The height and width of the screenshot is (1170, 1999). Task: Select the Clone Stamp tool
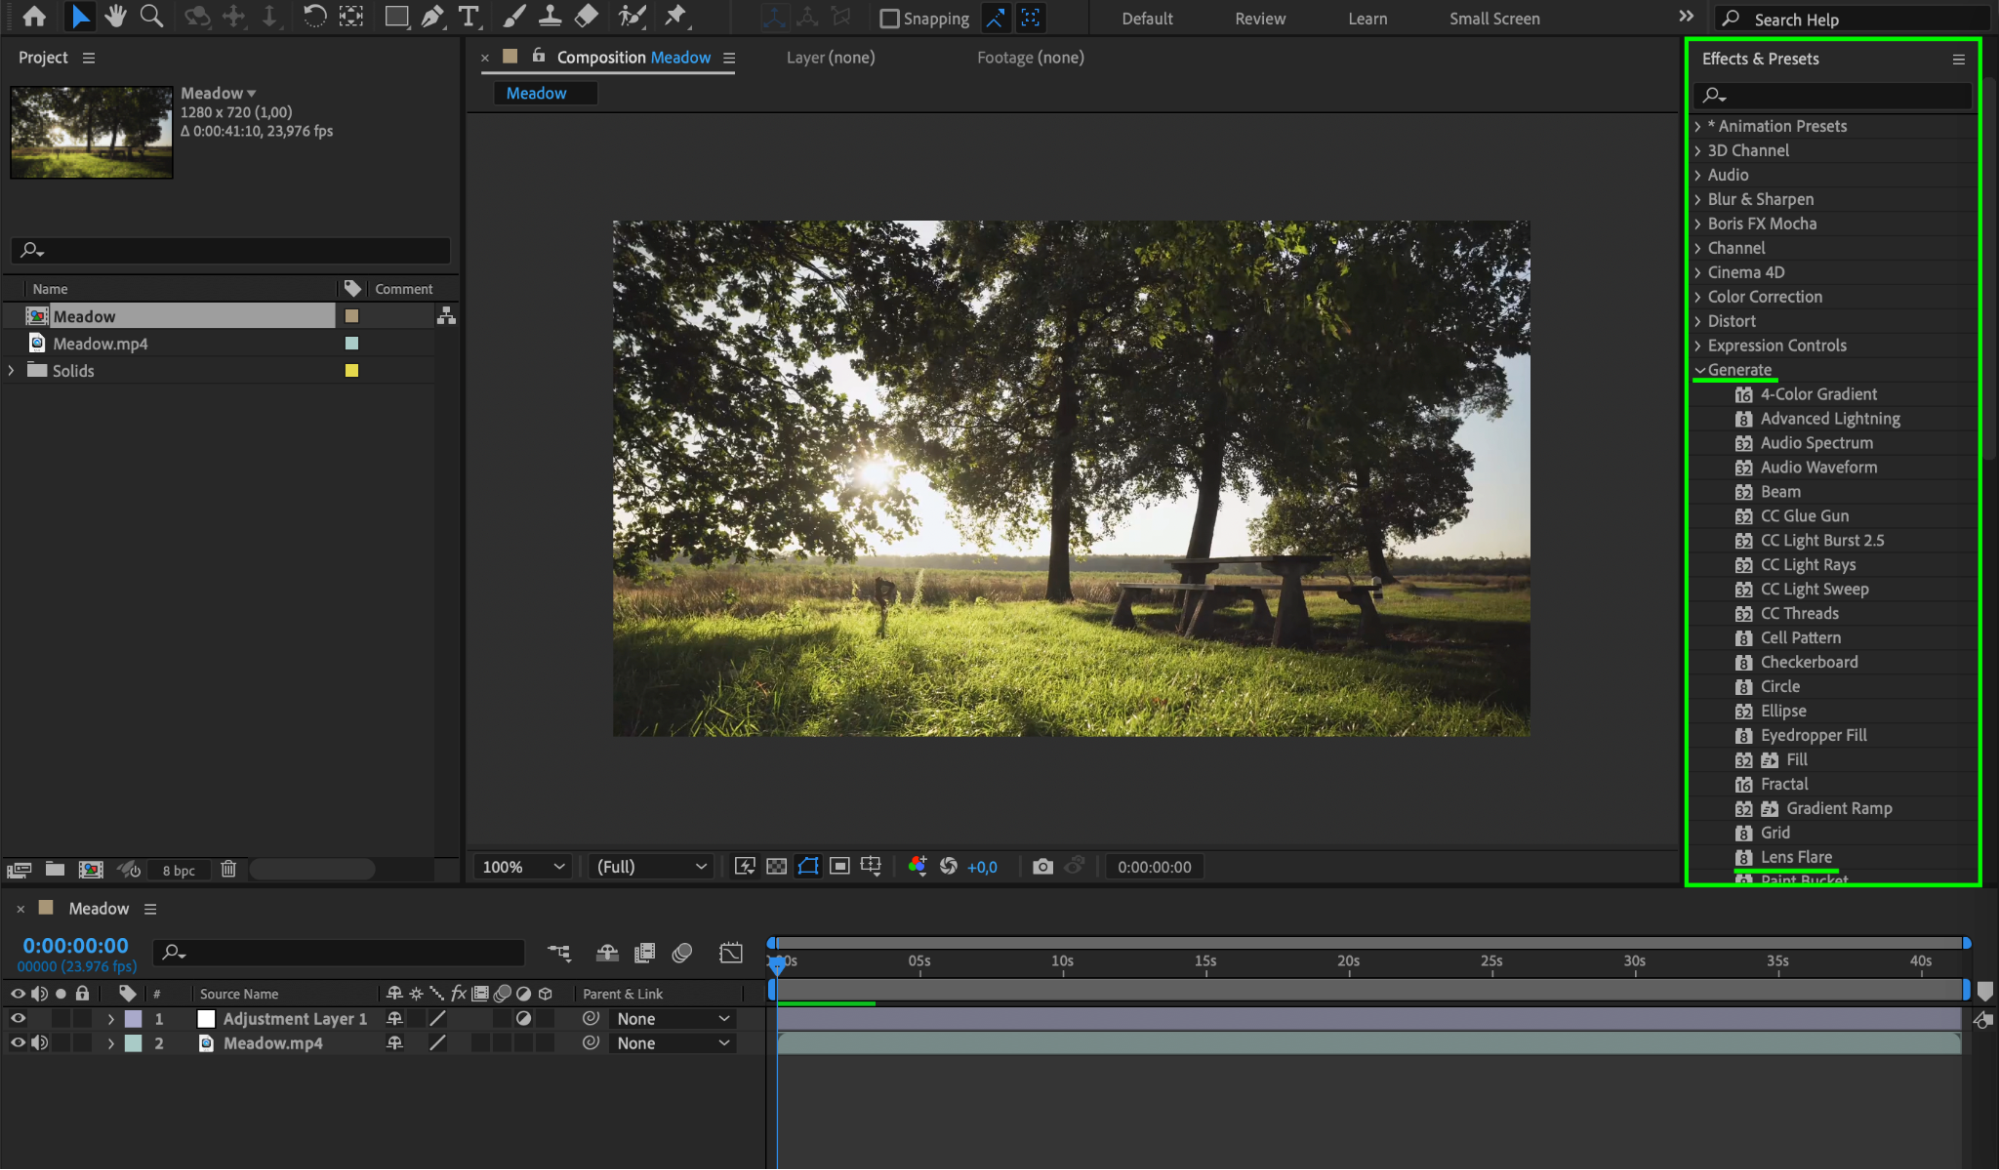click(549, 16)
